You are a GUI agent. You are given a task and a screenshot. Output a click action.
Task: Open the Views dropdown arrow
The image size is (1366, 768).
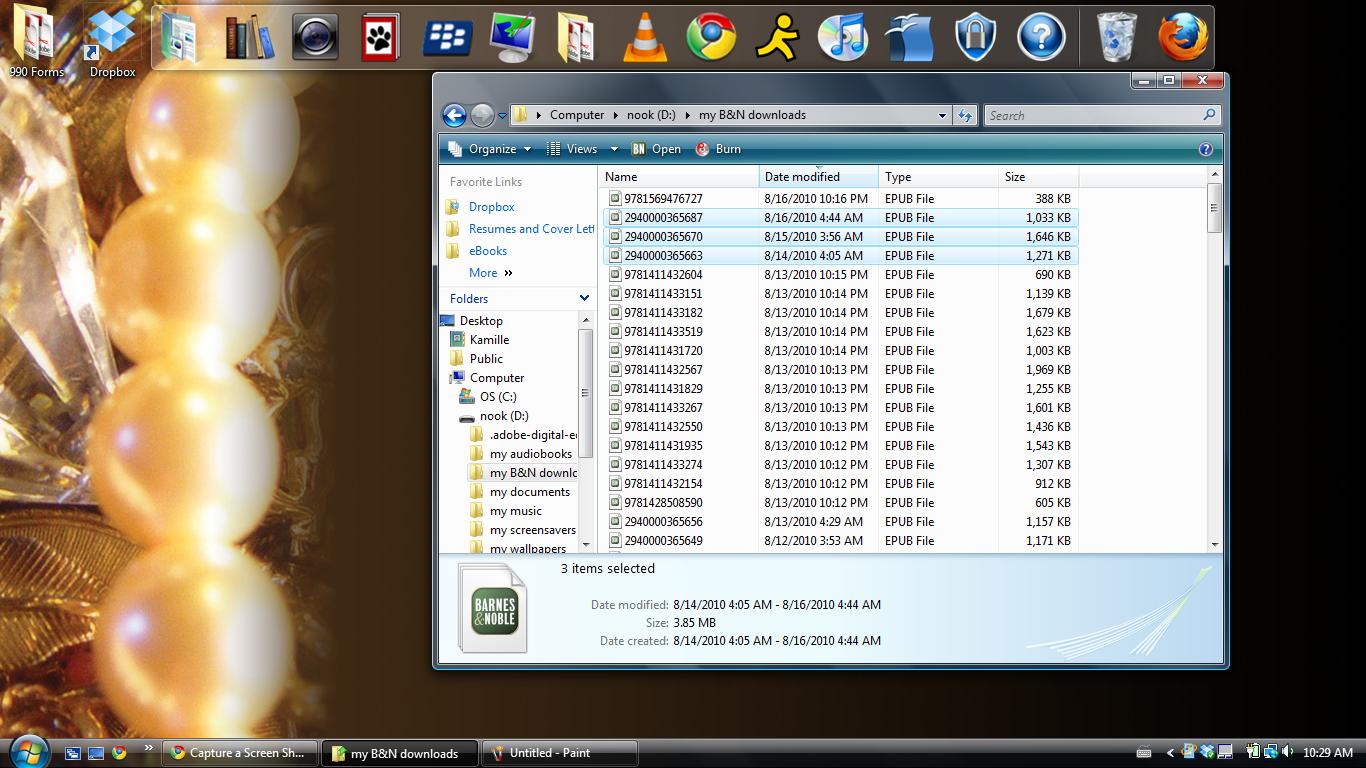(614, 149)
